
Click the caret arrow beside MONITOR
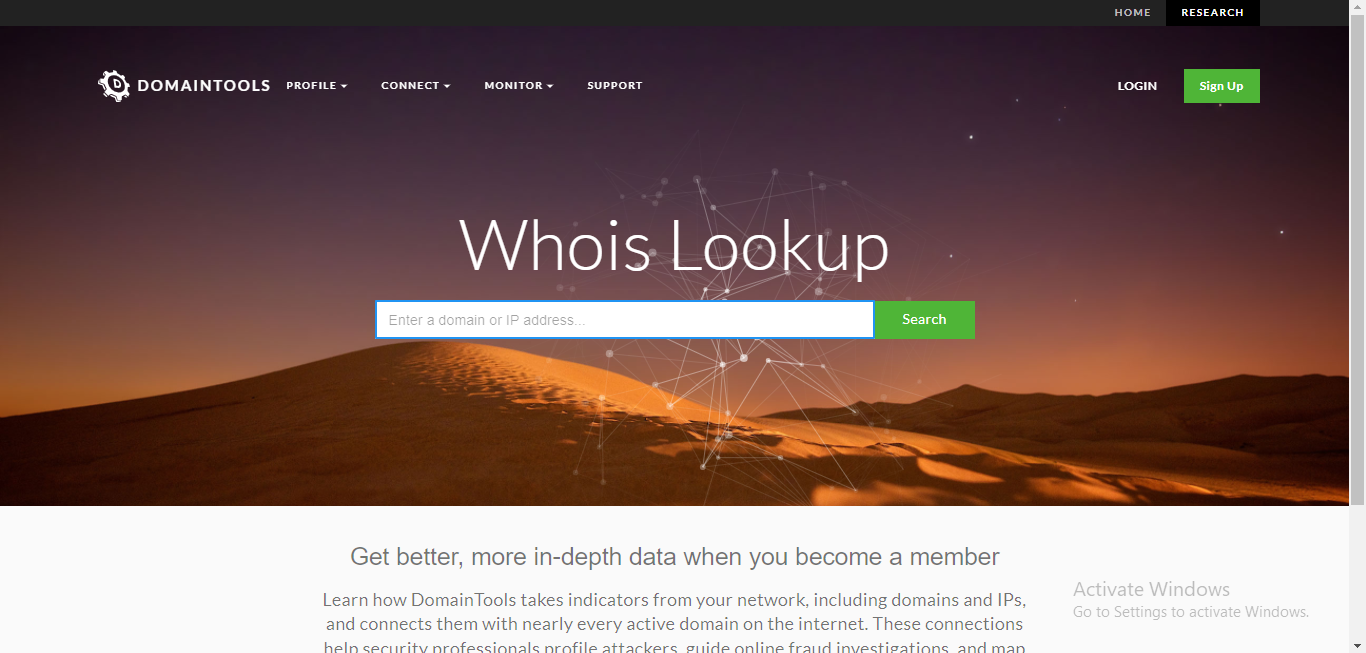550,87
